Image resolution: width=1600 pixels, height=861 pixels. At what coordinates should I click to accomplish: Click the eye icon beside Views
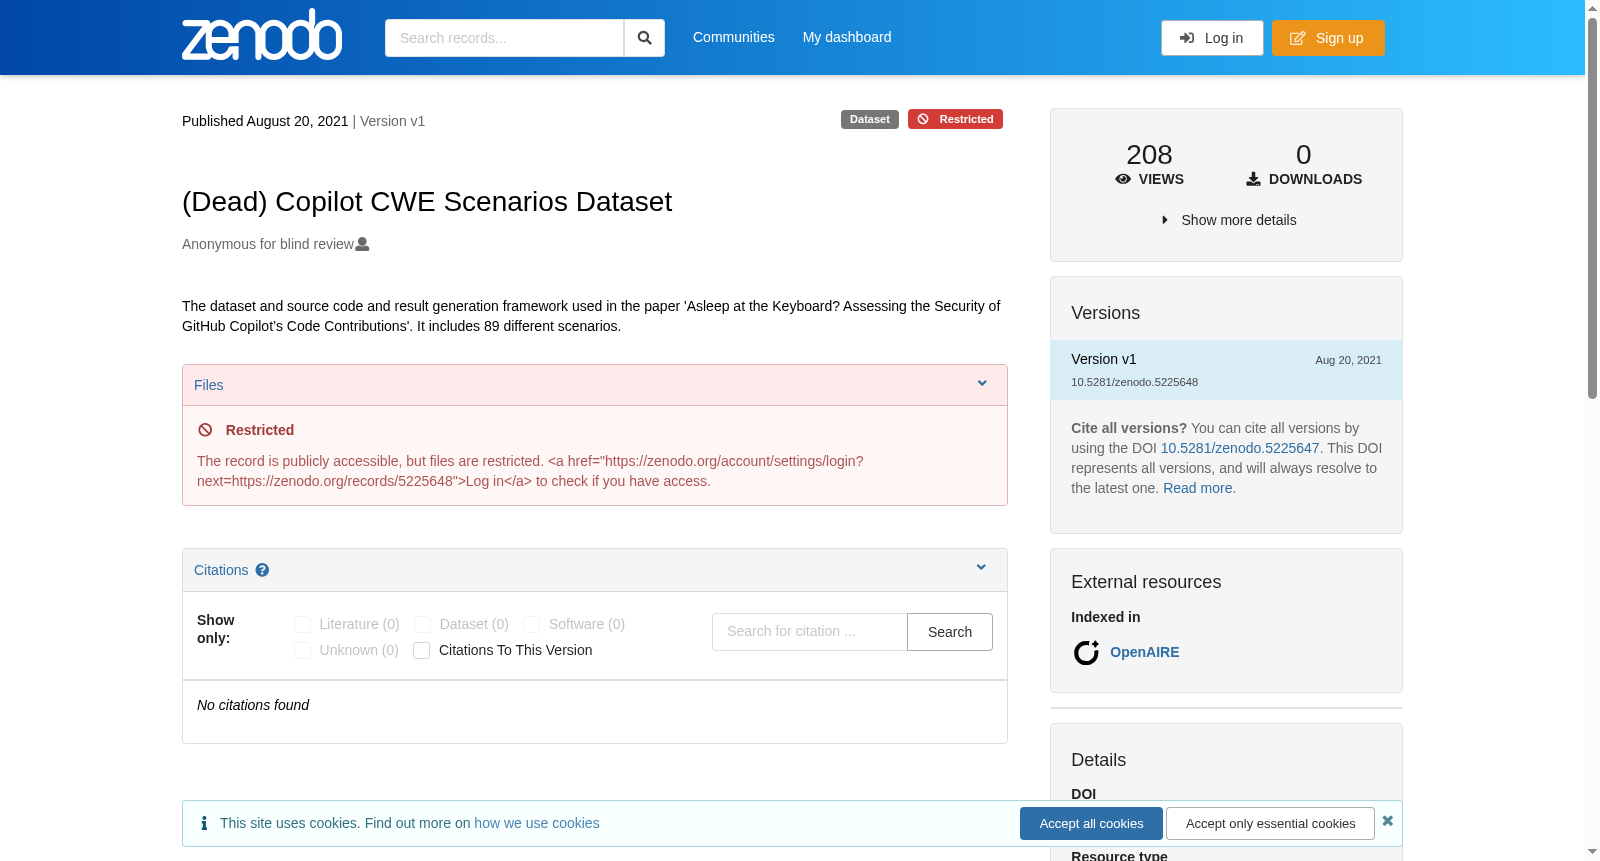click(1123, 179)
